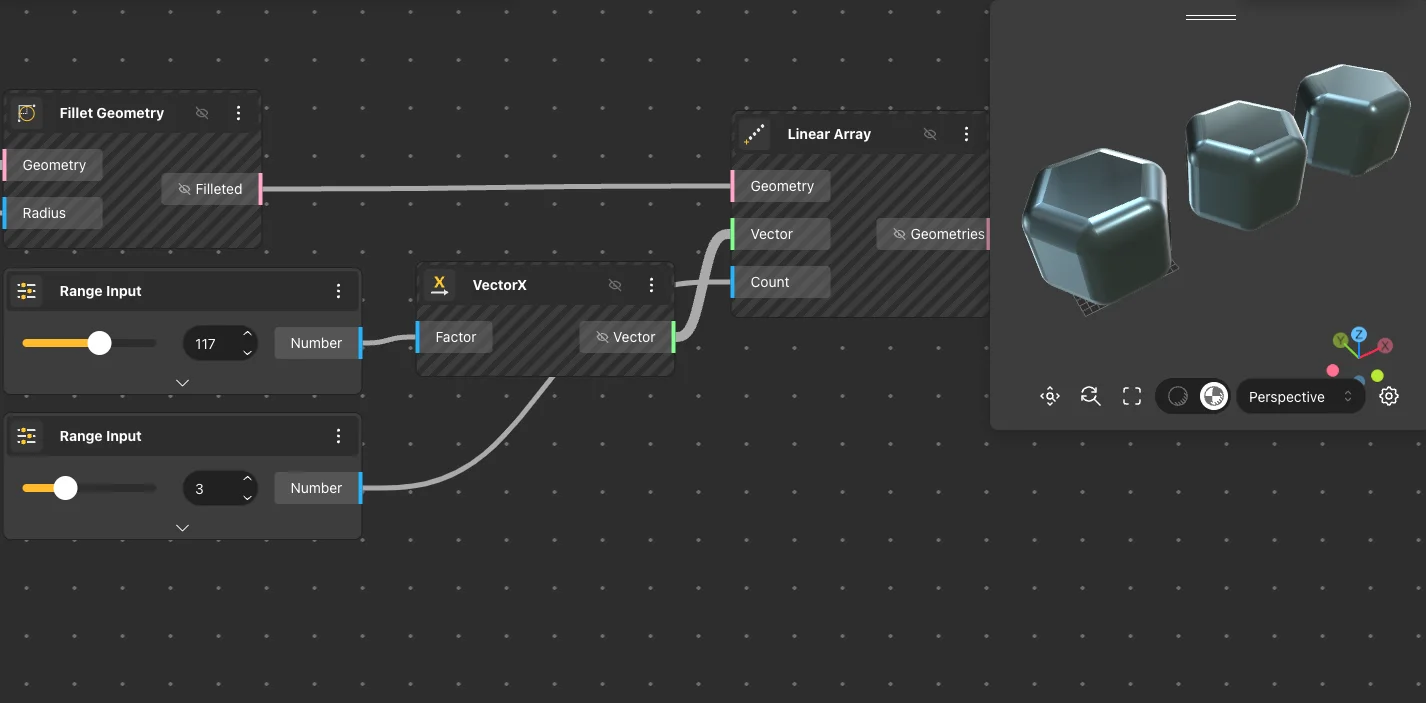Screen dimensions: 1426x703
Task: Toggle visibility of the Linear Array node
Action: [x=930, y=134]
